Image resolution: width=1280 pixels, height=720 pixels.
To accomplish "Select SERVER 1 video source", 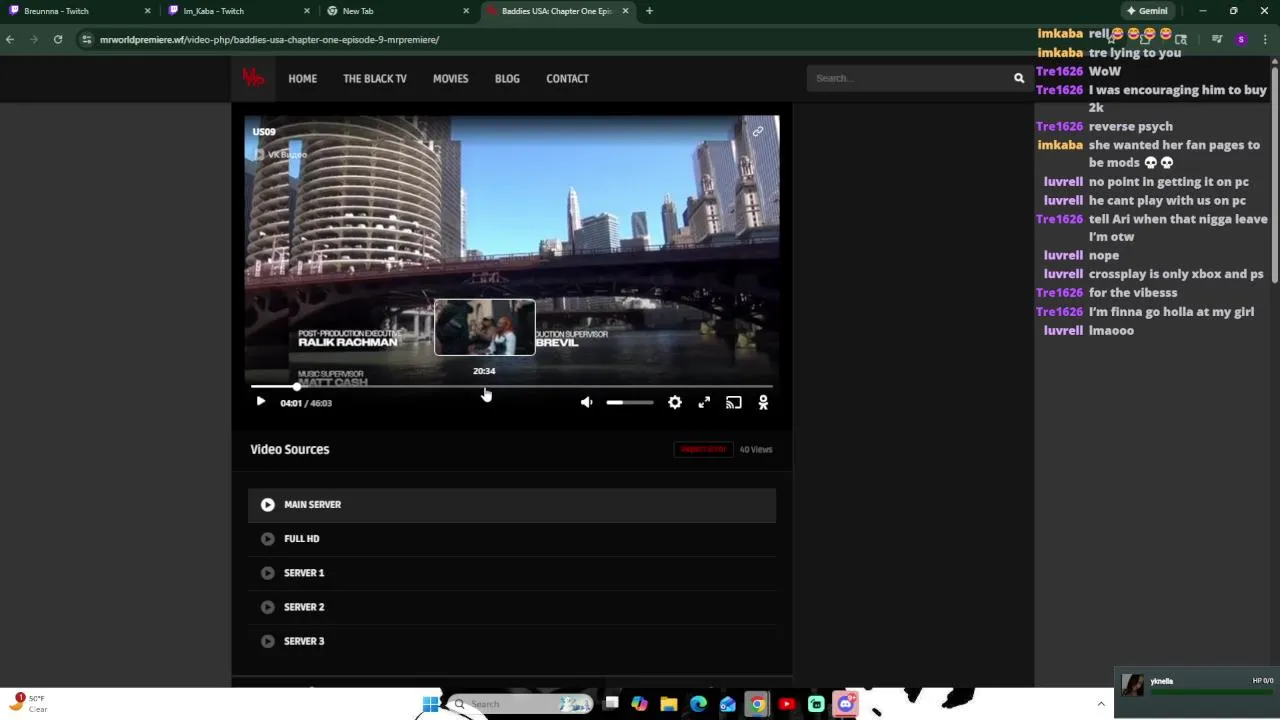I will pos(512,573).
